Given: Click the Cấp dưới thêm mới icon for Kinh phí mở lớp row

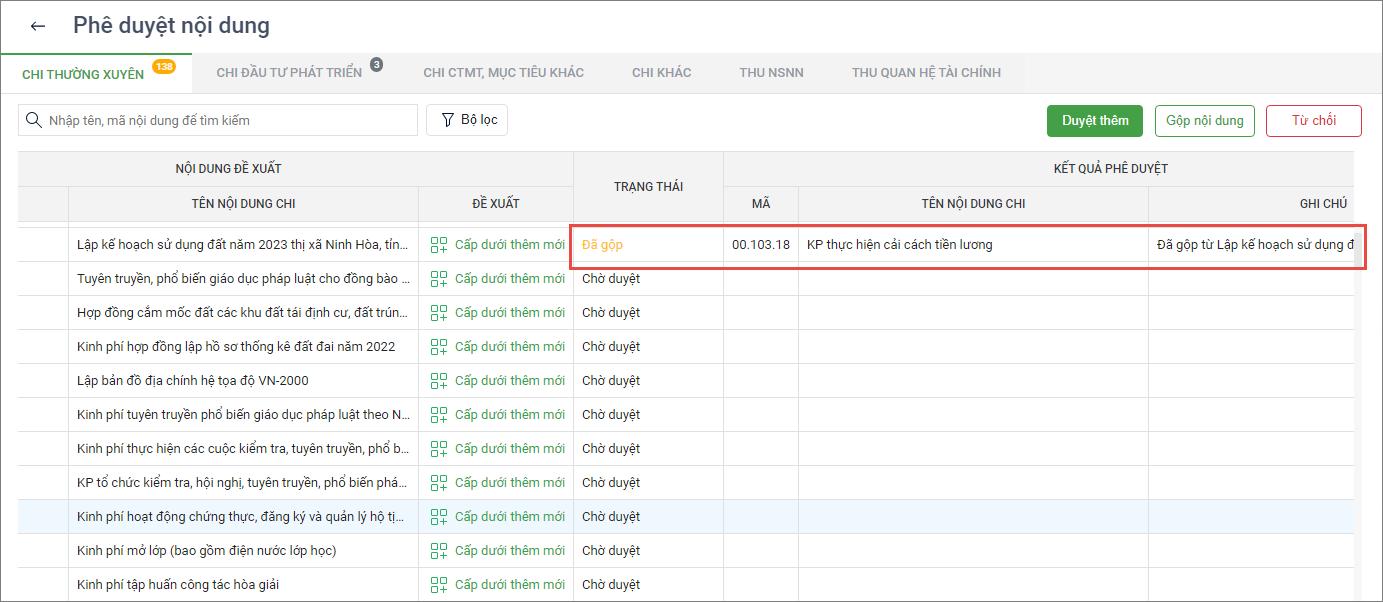Looking at the screenshot, I should (439, 551).
